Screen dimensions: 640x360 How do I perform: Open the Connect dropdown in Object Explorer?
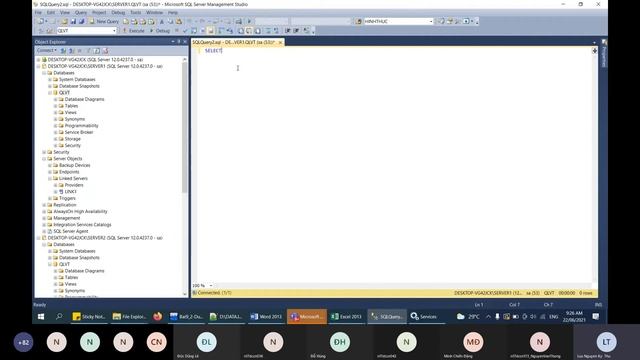[x=47, y=51]
